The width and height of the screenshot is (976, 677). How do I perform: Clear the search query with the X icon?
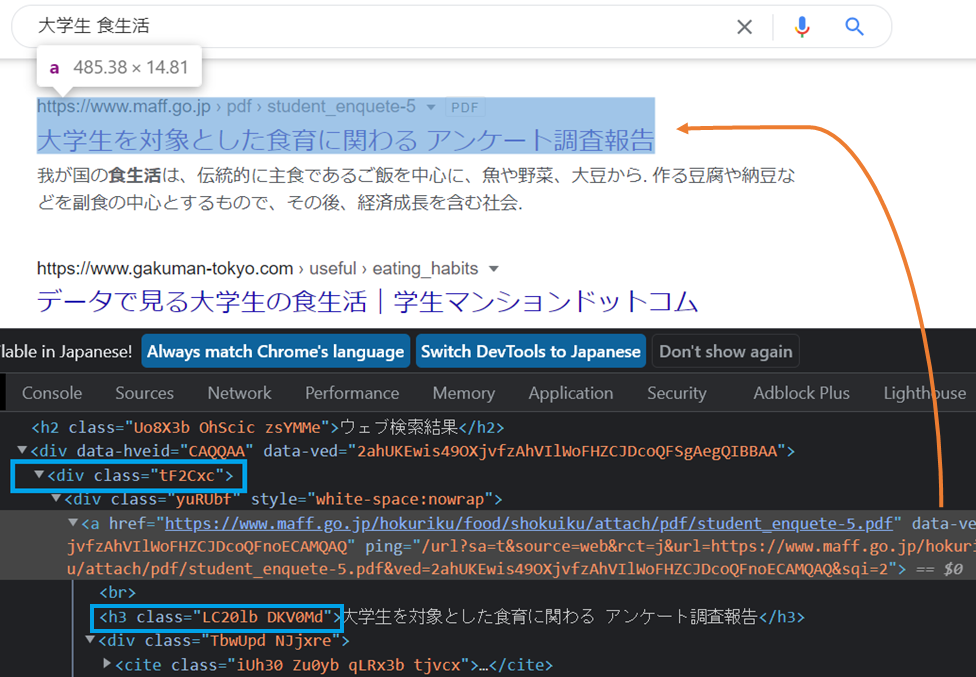pyautogui.click(x=744, y=27)
